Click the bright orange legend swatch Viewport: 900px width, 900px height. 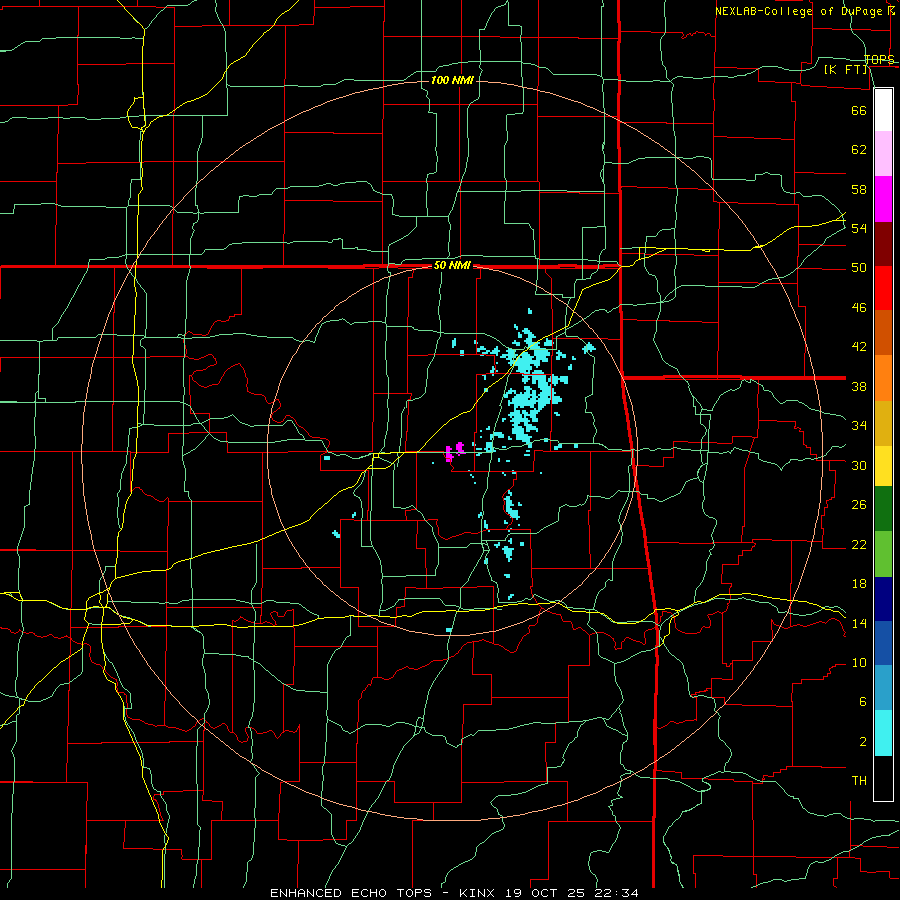(x=883, y=378)
